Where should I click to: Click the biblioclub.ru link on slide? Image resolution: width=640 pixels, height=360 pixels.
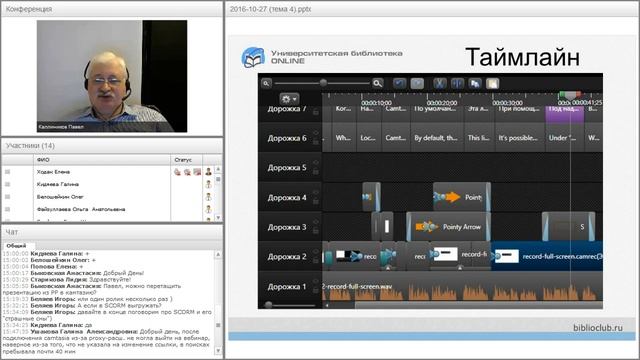click(x=598, y=327)
